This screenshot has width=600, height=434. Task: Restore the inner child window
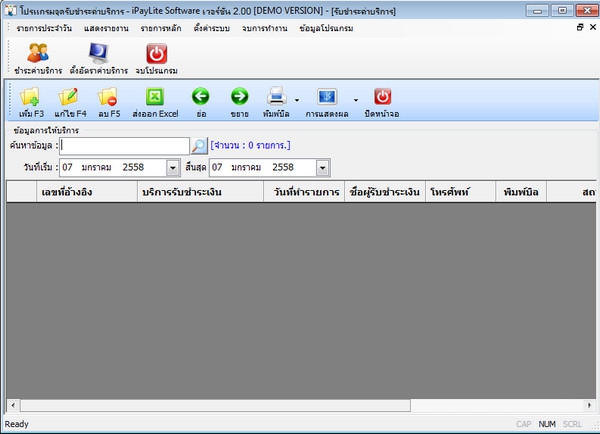580,27
